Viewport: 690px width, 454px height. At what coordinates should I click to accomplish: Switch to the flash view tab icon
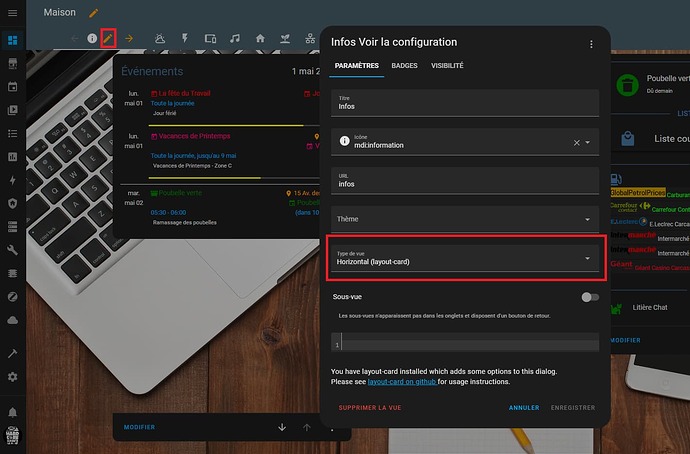pyautogui.click(x=185, y=38)
